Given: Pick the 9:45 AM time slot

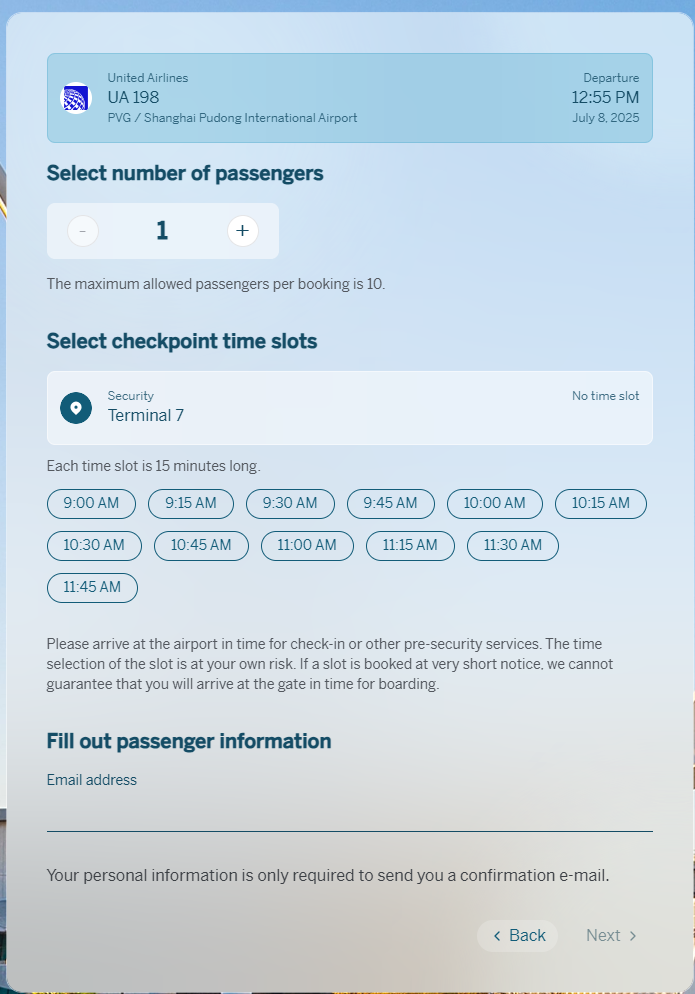Looking at the screenshot, I should click(x=390, y=504).
